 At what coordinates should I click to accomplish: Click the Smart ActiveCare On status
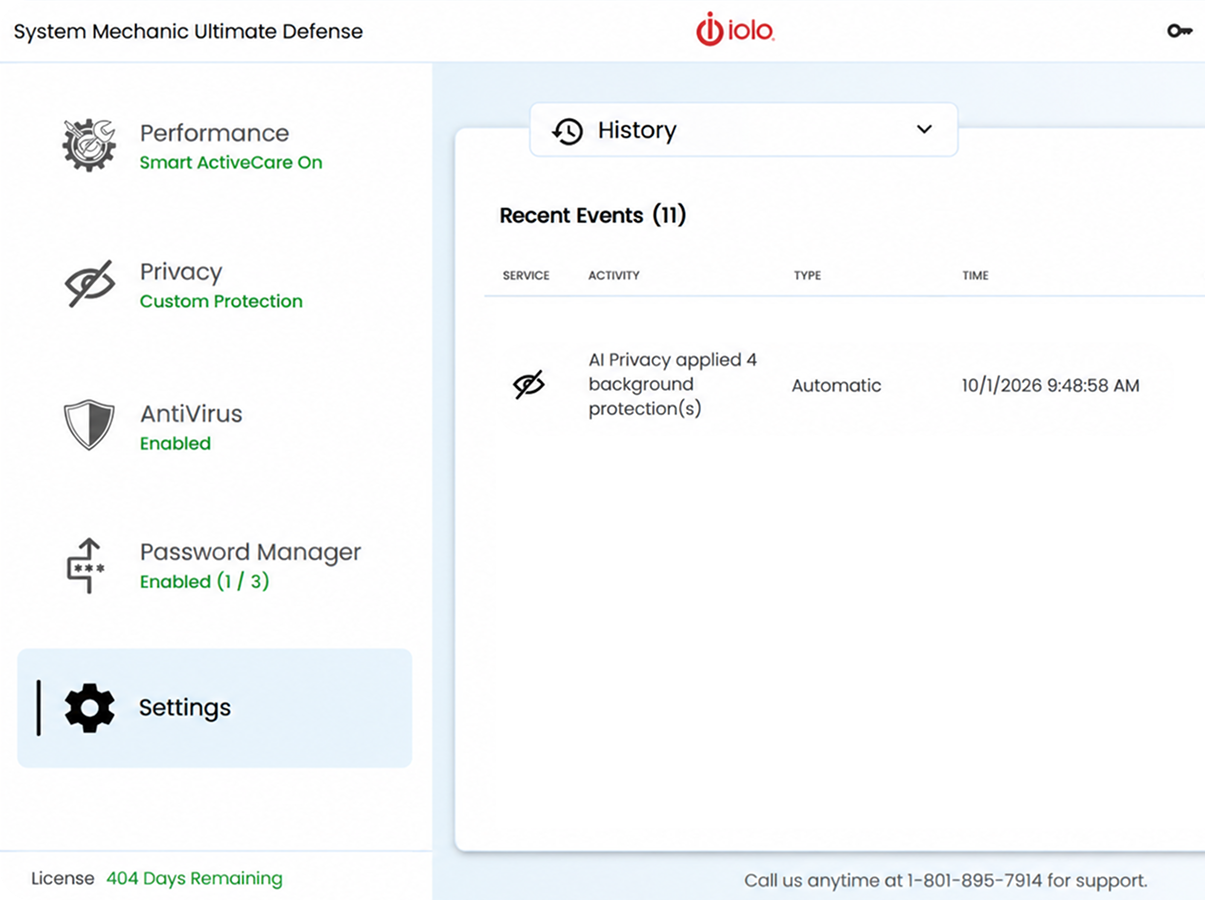point(231,162)
